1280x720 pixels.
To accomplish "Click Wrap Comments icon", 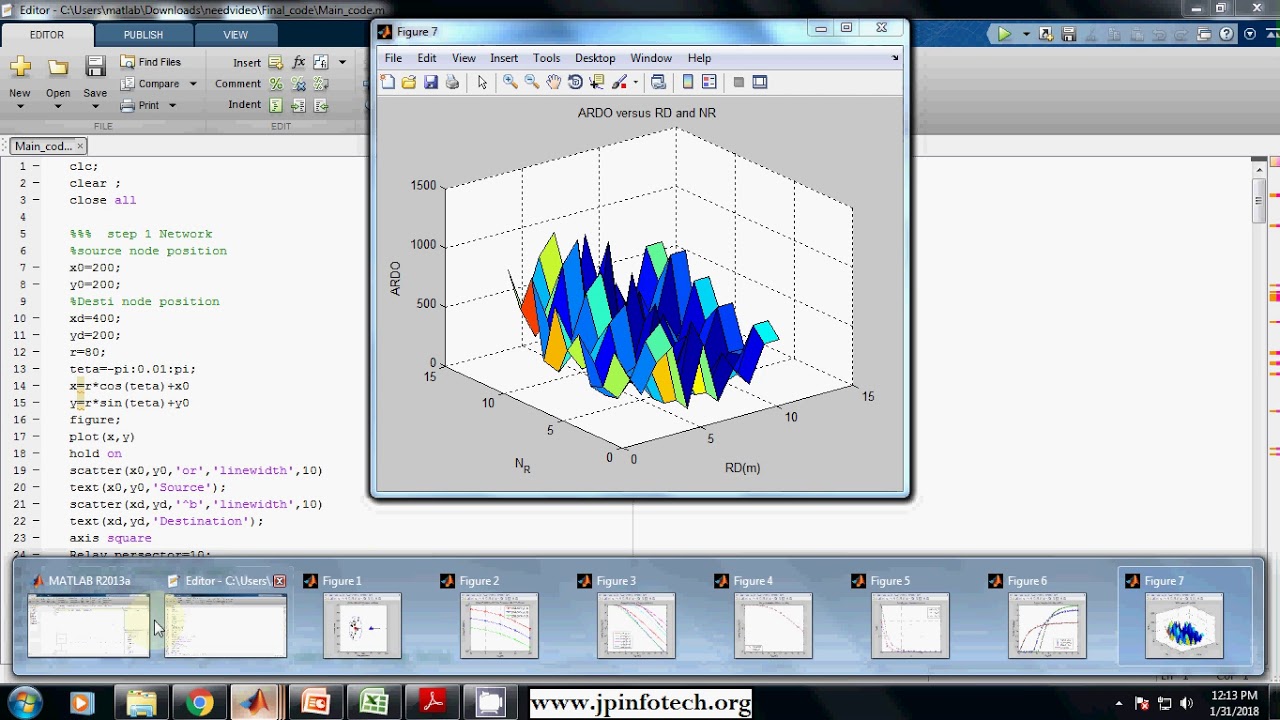I will [x=320, y=84].
